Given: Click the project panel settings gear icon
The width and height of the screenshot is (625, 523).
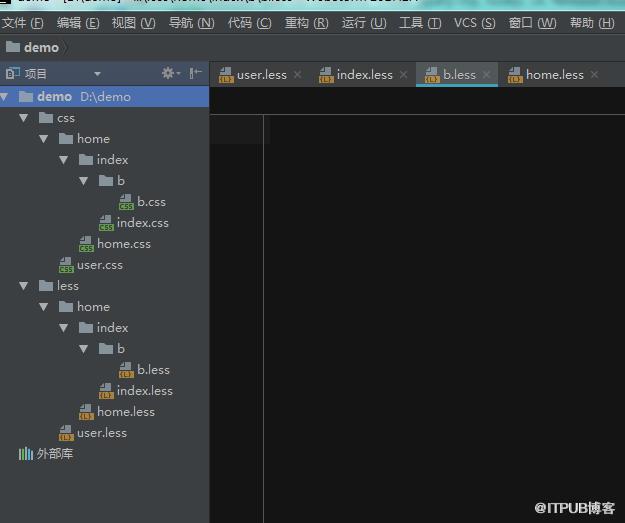Looking at the screenshot, I should coord(171,73).
